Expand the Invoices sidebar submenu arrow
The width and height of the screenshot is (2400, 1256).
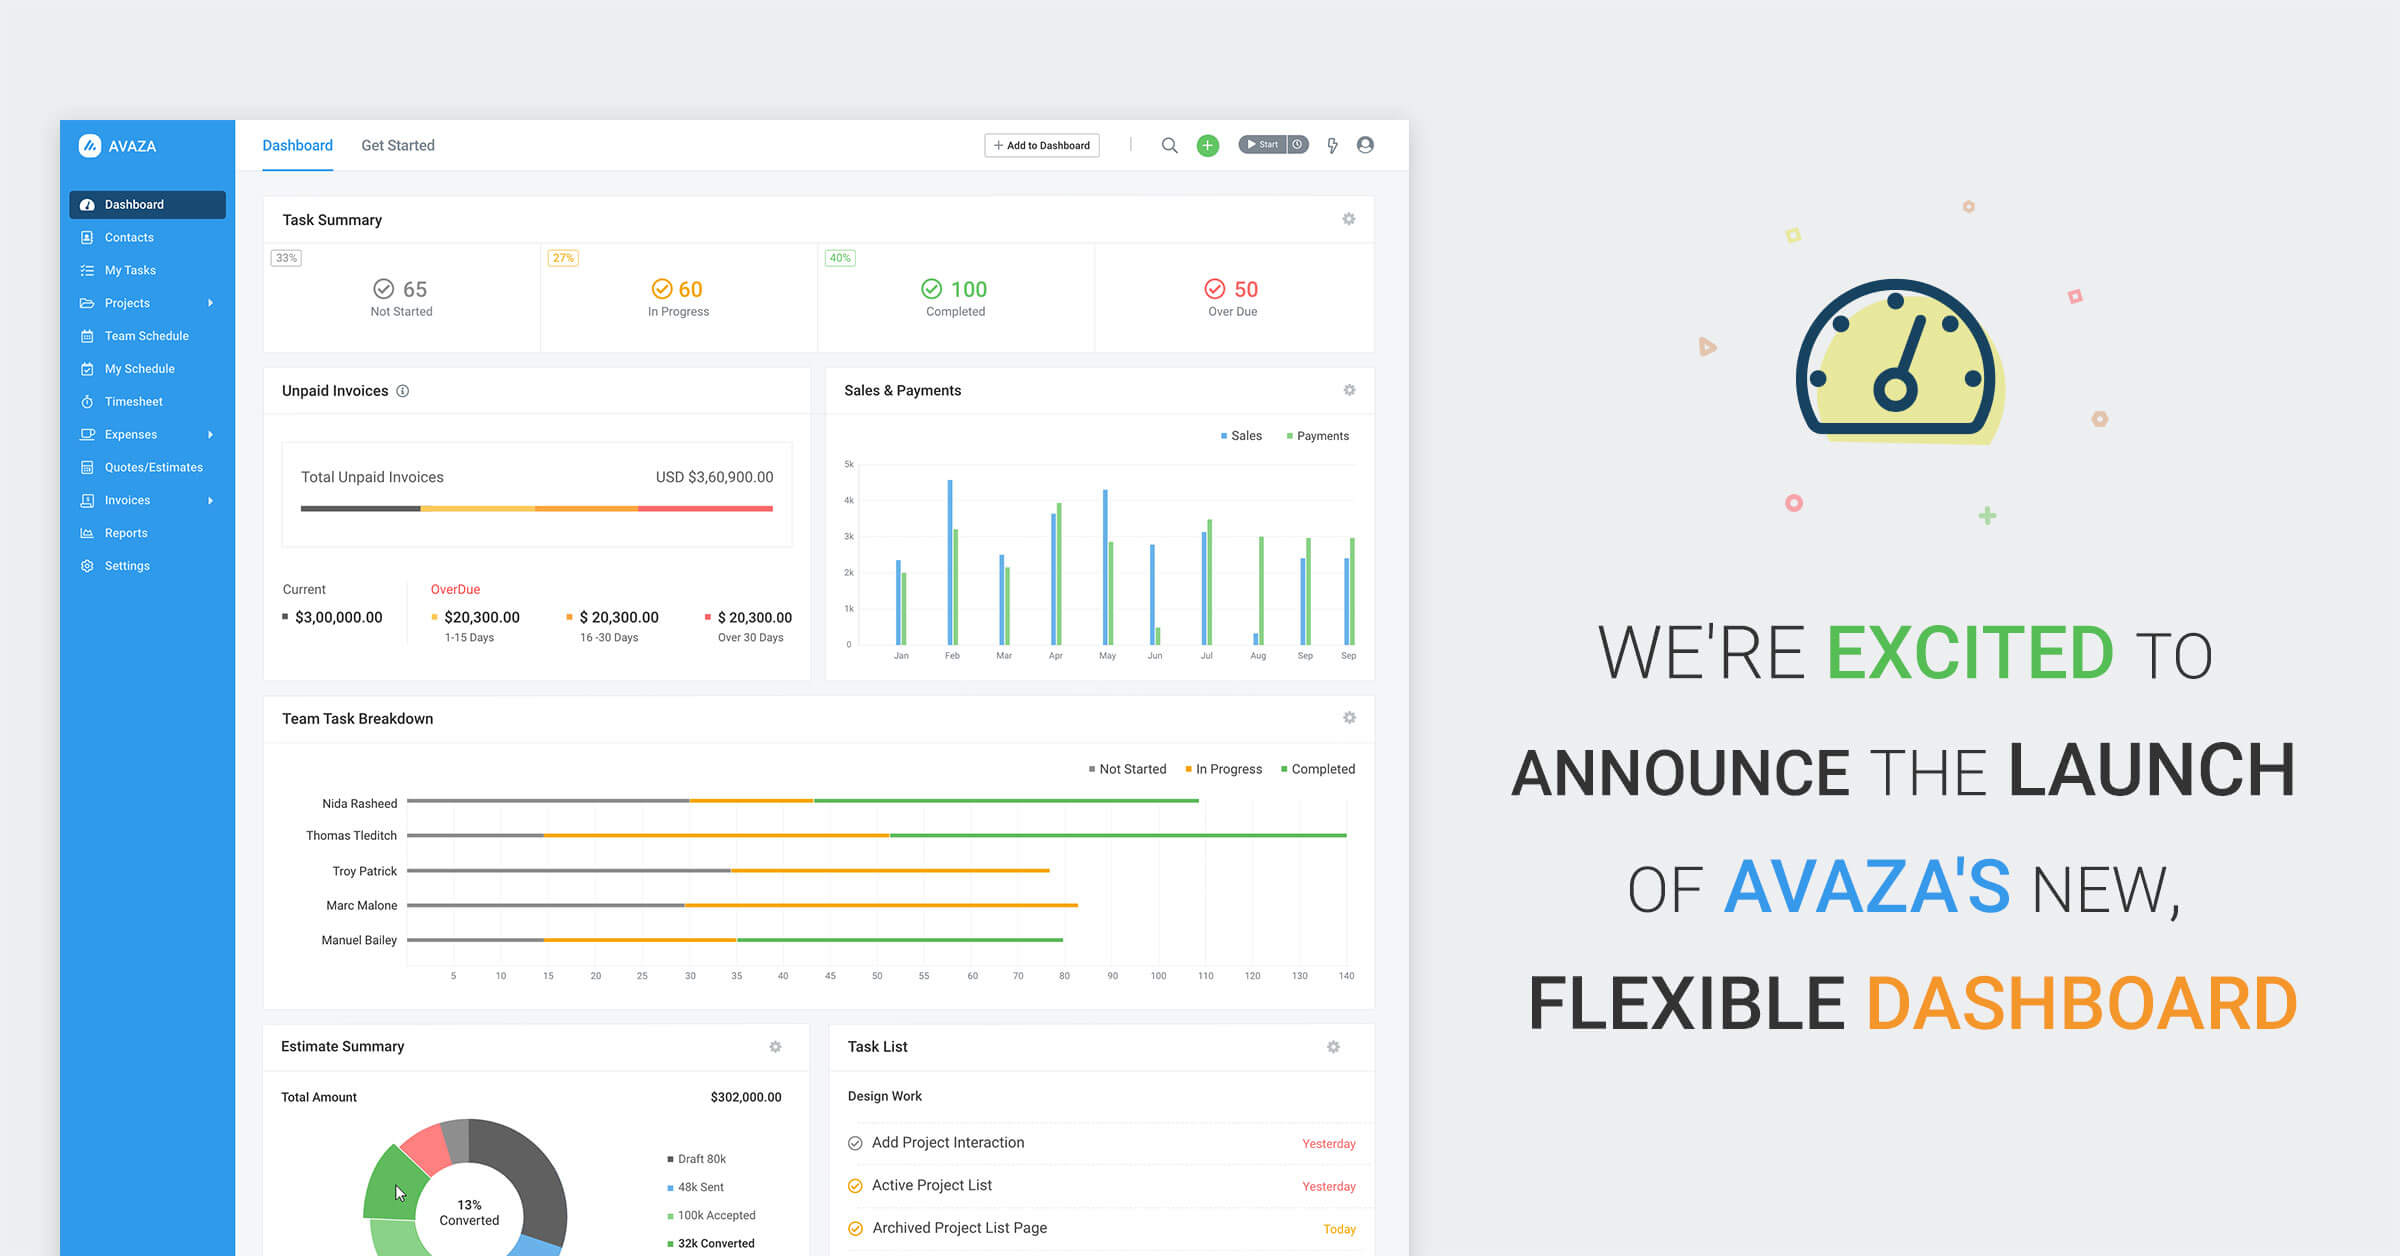click(210, 501)
